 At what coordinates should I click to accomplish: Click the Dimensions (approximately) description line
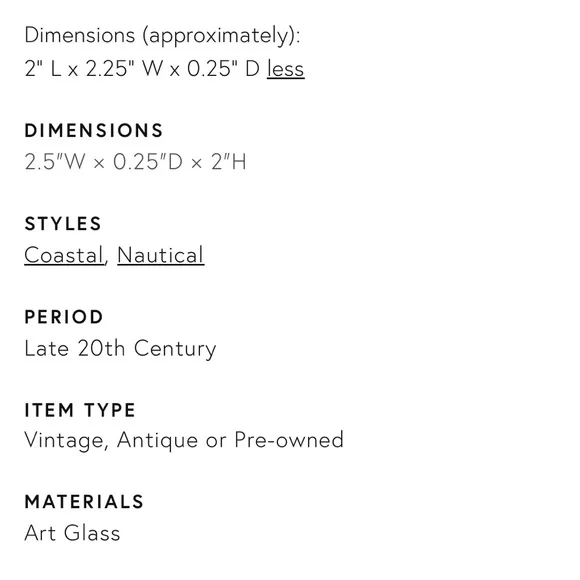(x=162, y=36)
